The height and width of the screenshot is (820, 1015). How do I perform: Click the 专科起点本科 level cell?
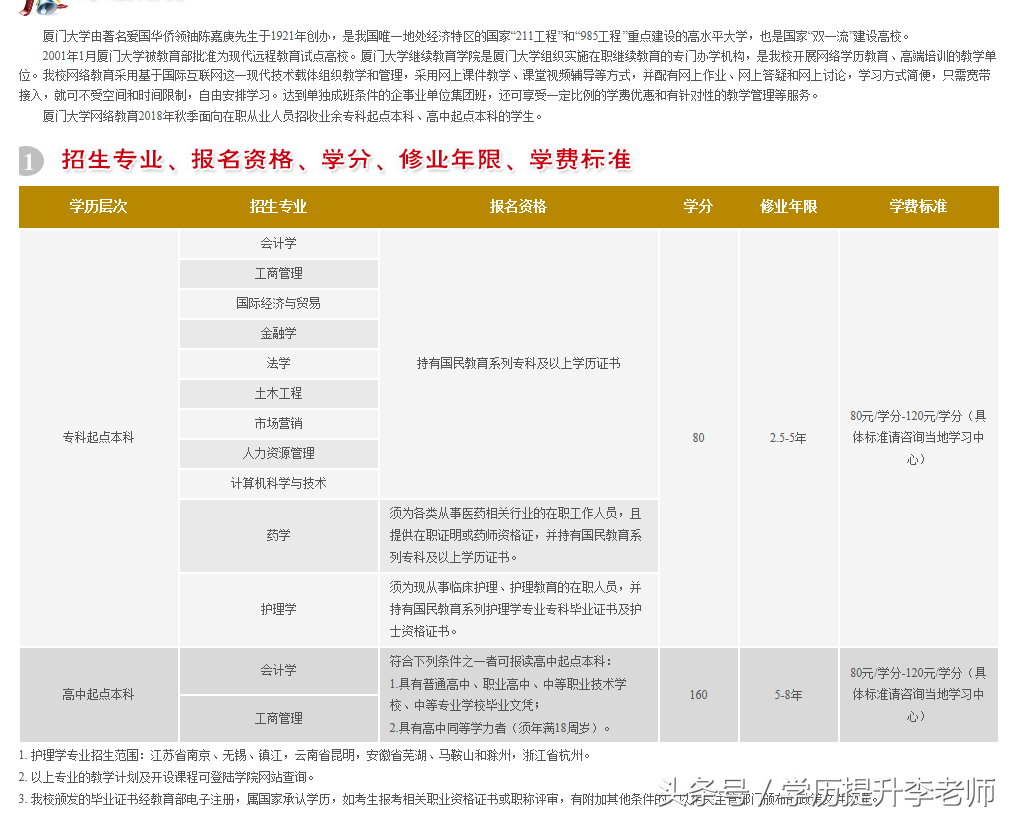[98, 438]
